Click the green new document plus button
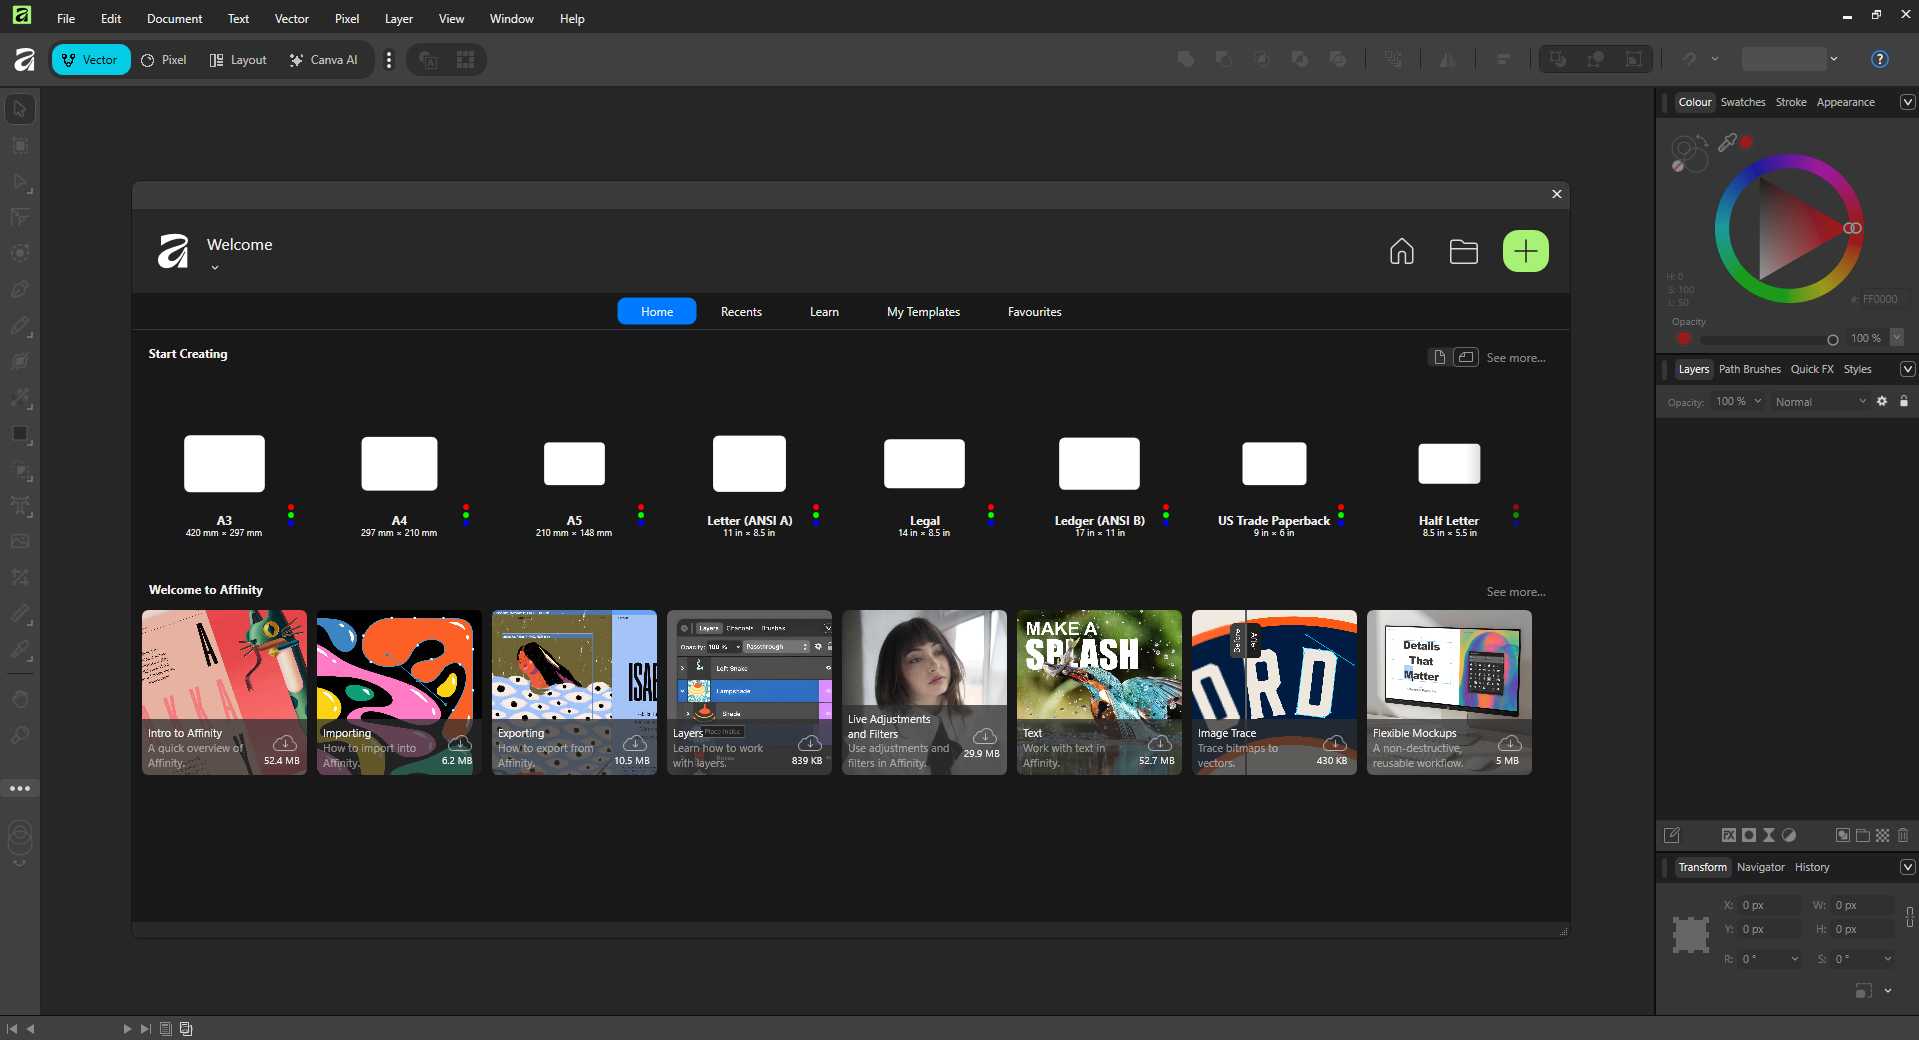 (1526, 251)
